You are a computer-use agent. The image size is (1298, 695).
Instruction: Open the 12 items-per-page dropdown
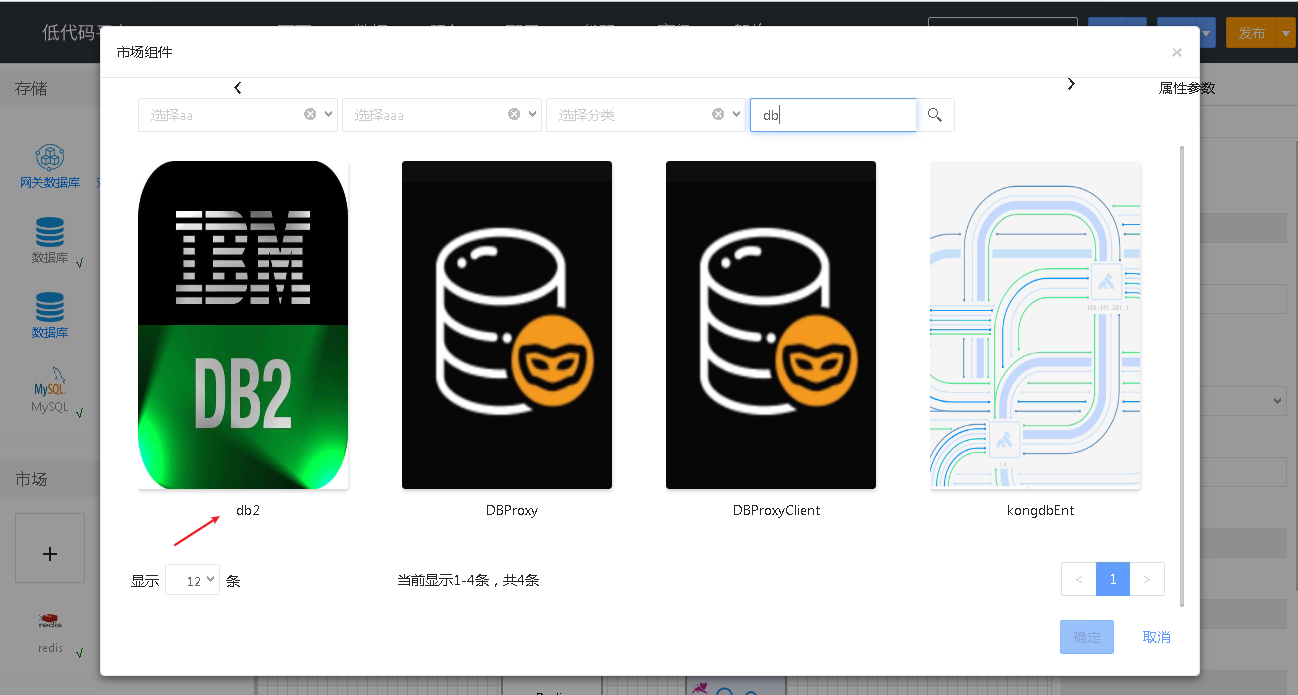[192, 580]
